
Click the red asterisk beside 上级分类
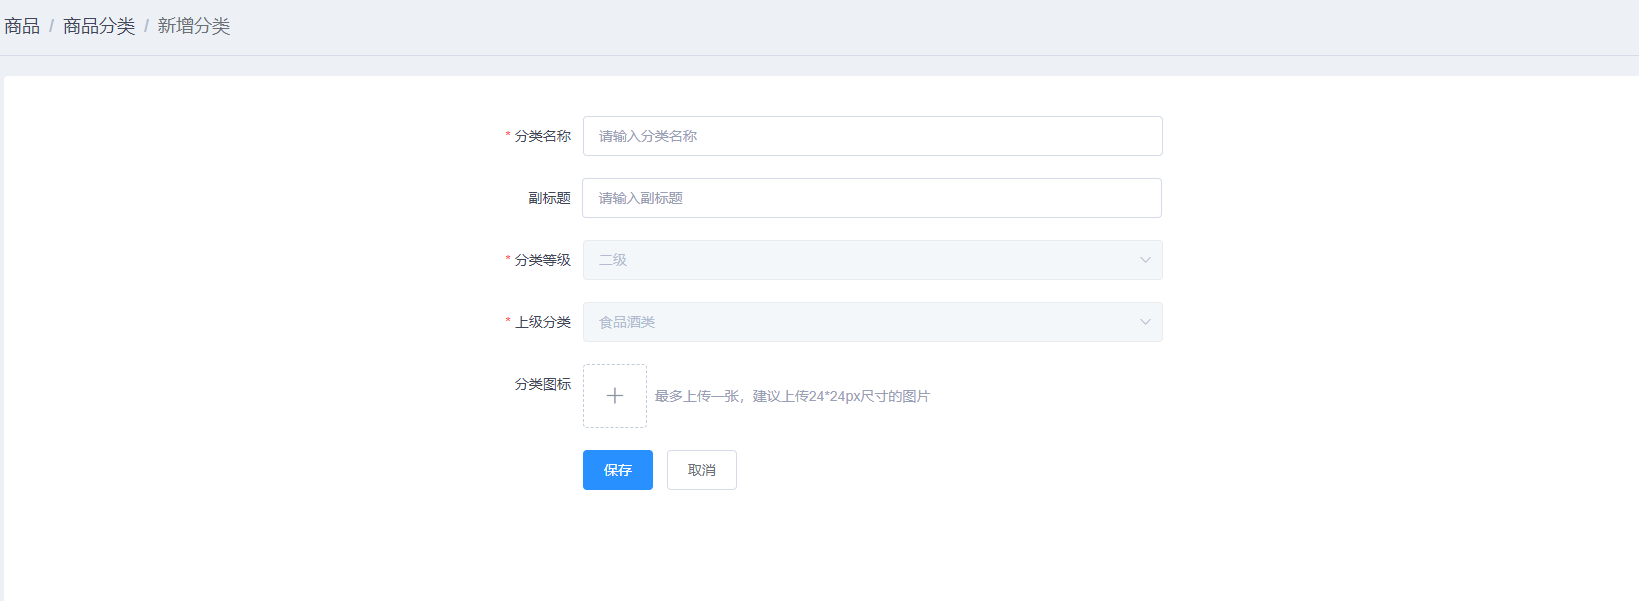(x=508, y=321)
